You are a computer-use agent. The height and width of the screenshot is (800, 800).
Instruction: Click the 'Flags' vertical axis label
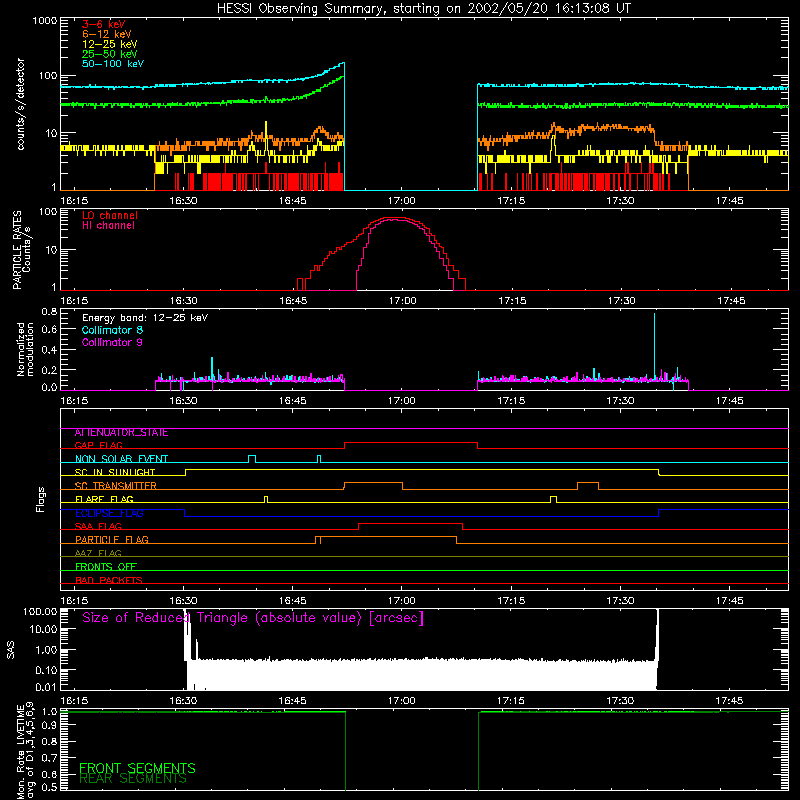pyautogui.click(x=41, y=499)
